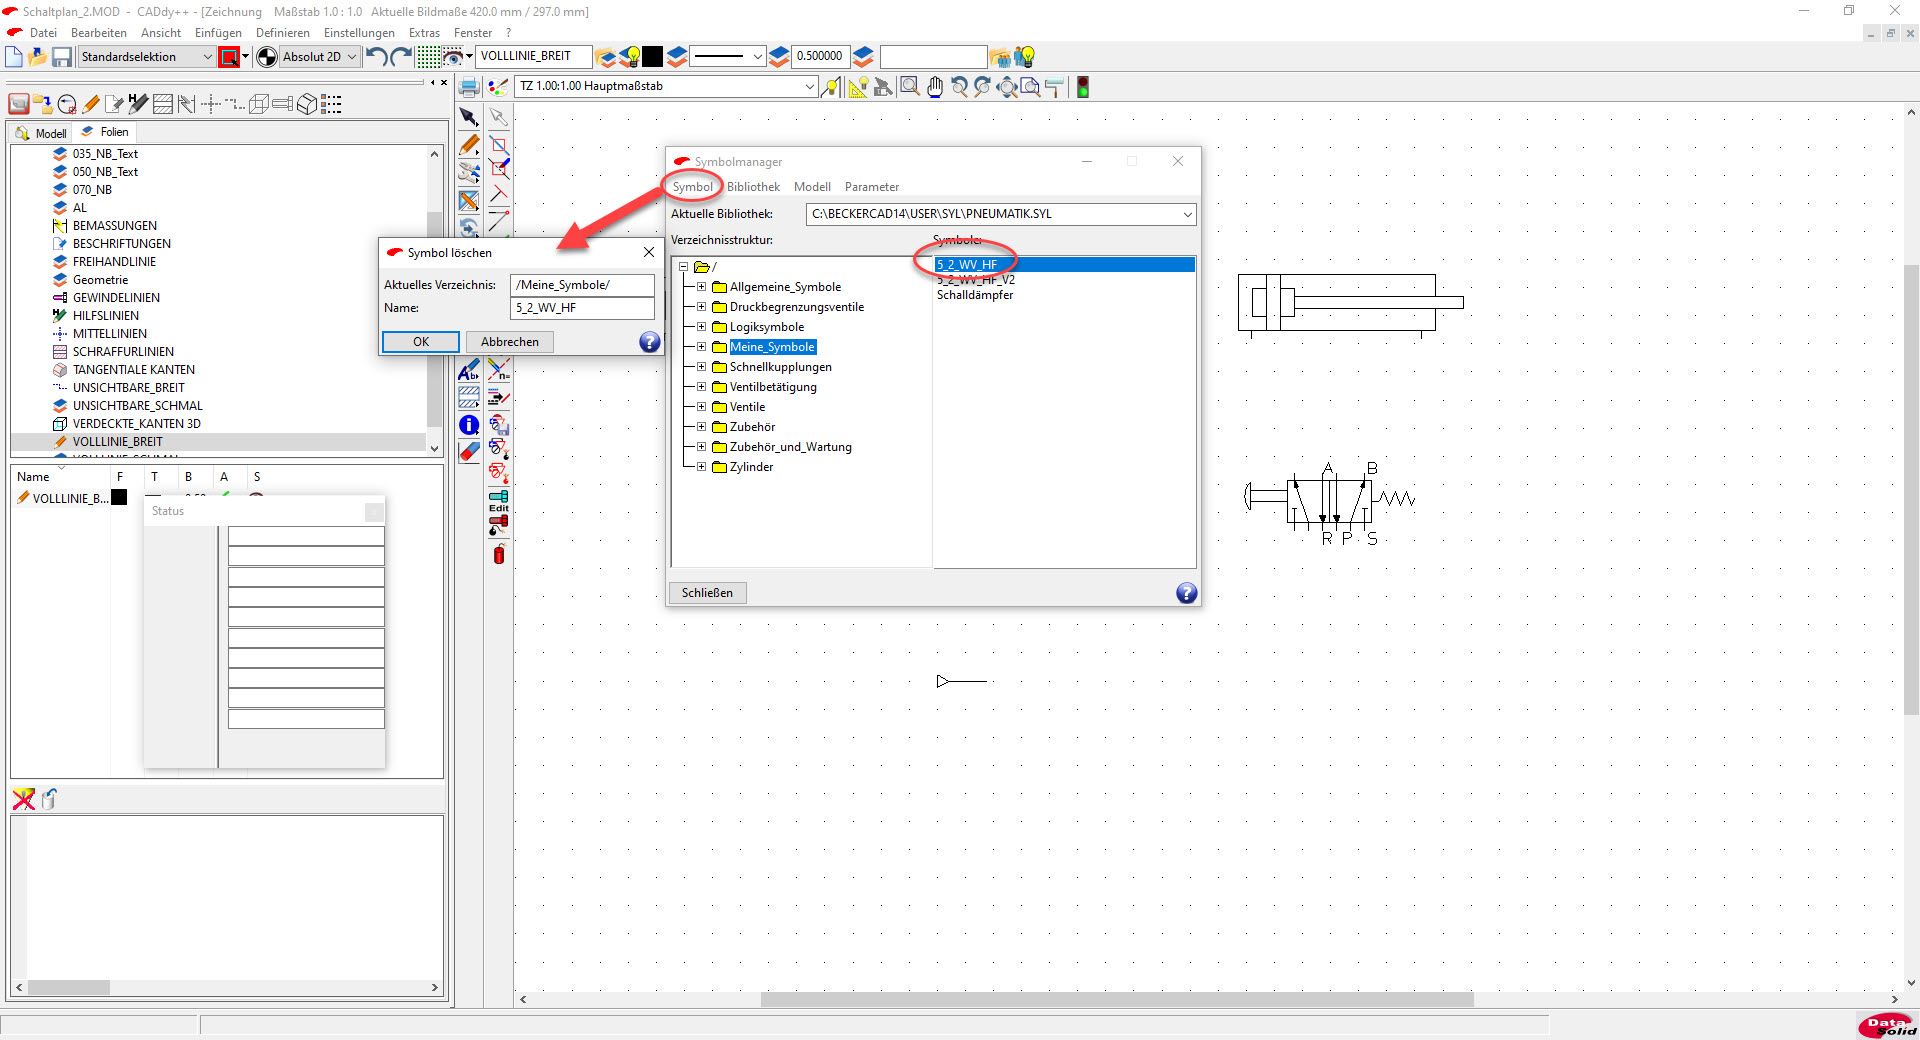
Task: Select the BEMASSUNGEN layer
Action: pos(115,226)
